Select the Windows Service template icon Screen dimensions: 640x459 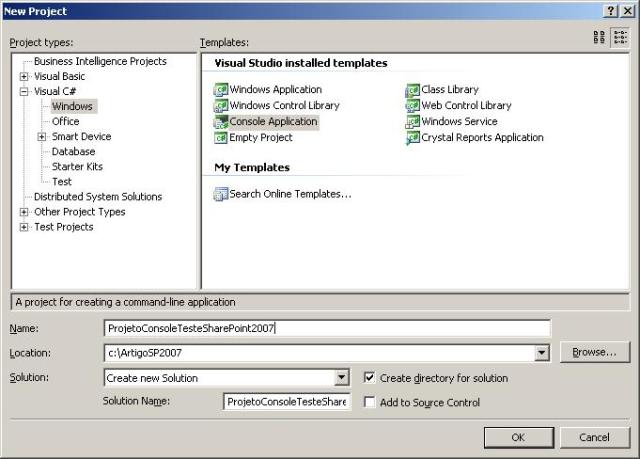(413, 122)
